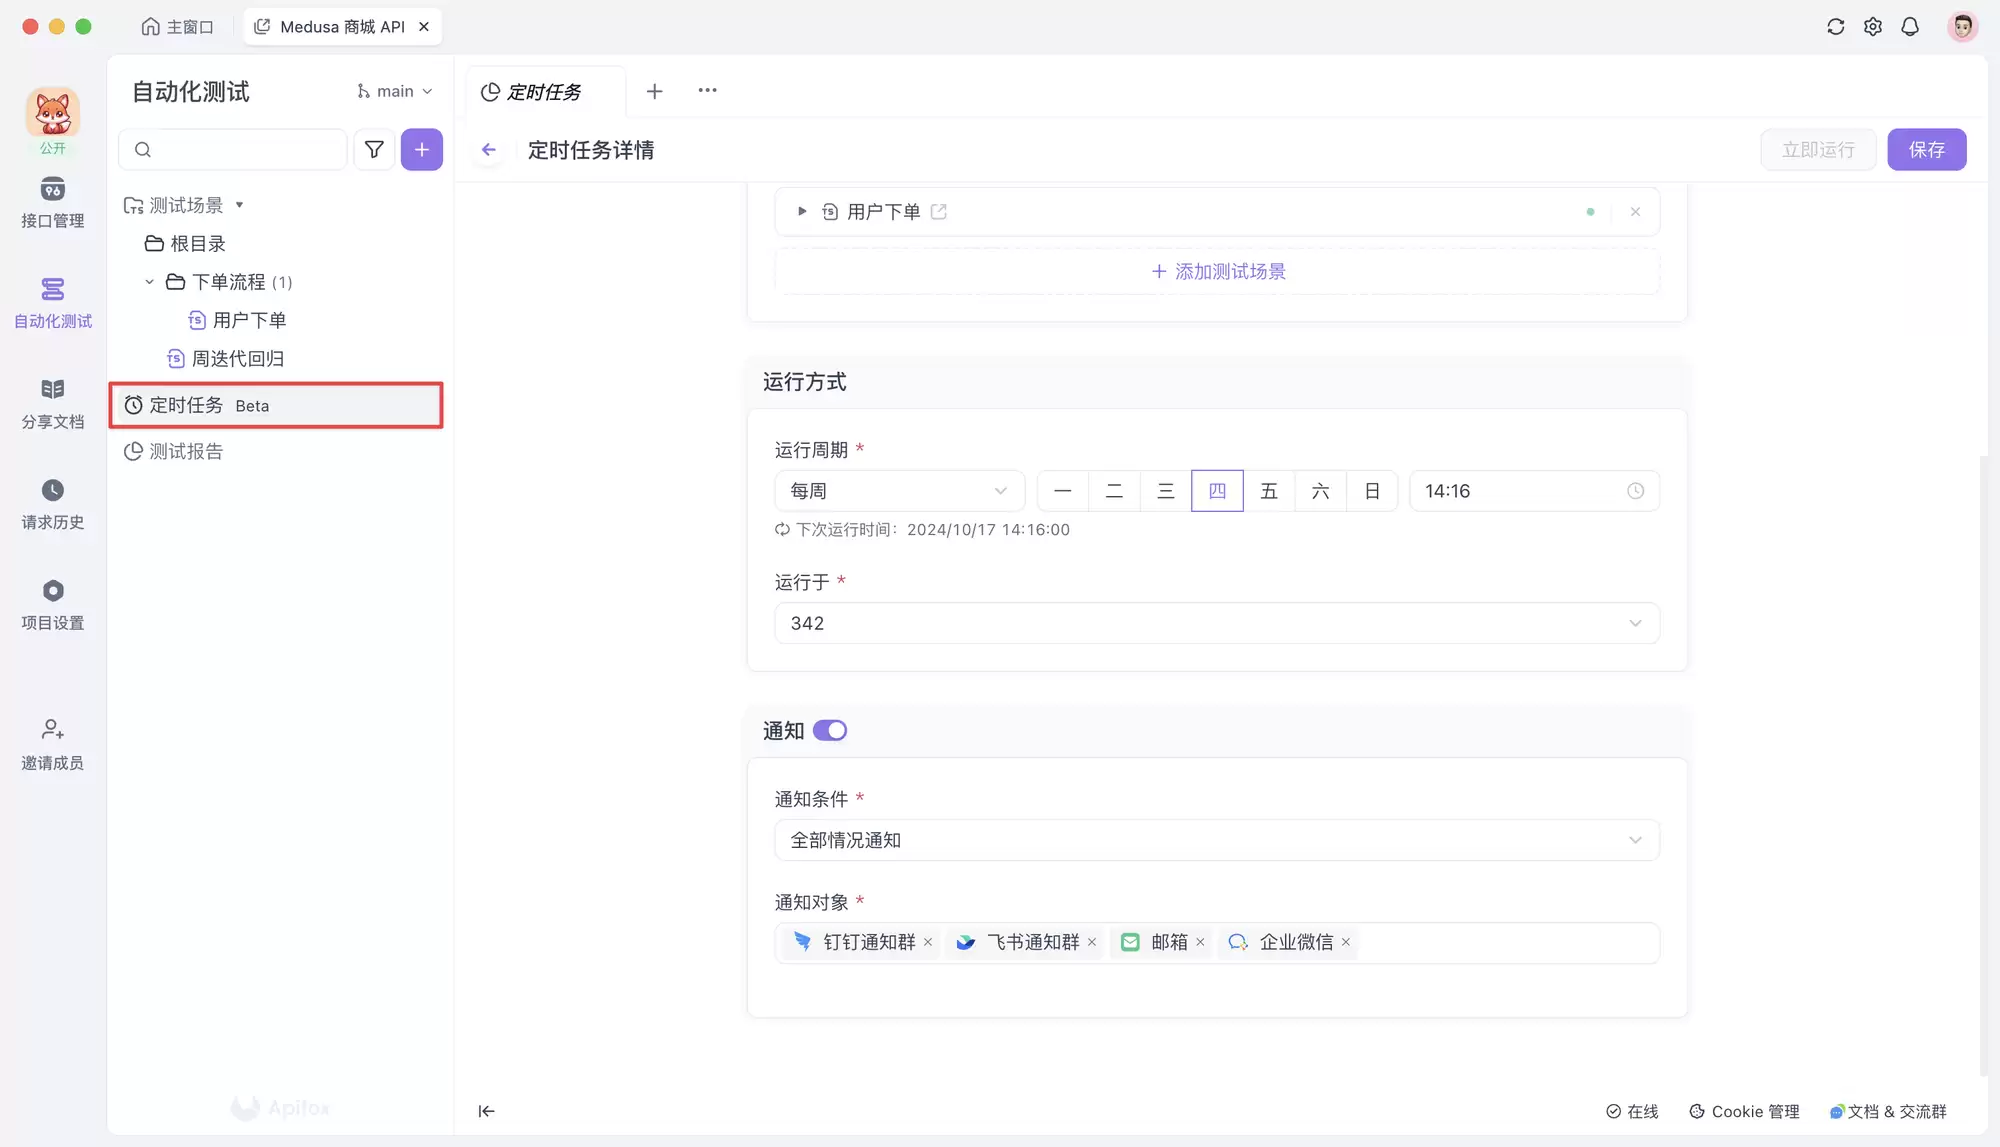Select Wednesday 三 weekday

1166,491
